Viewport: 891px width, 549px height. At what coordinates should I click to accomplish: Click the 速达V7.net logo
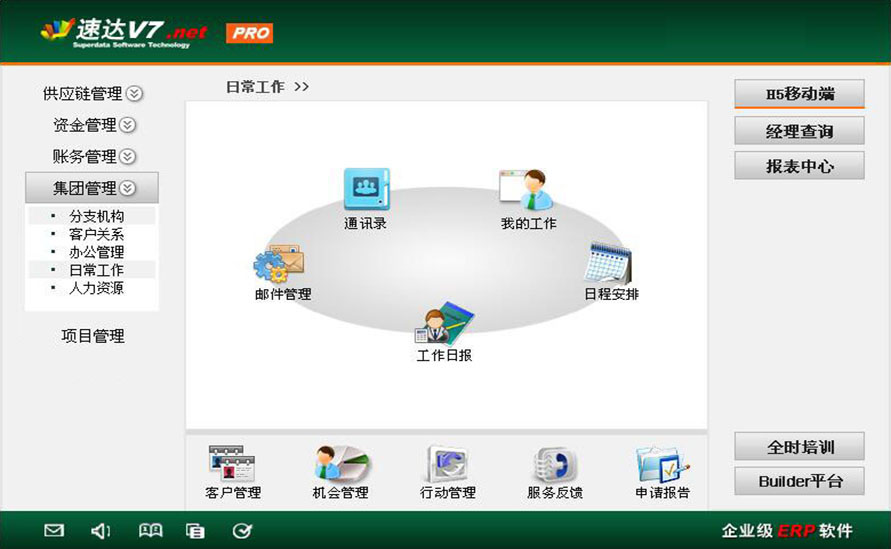pos(124,33)
